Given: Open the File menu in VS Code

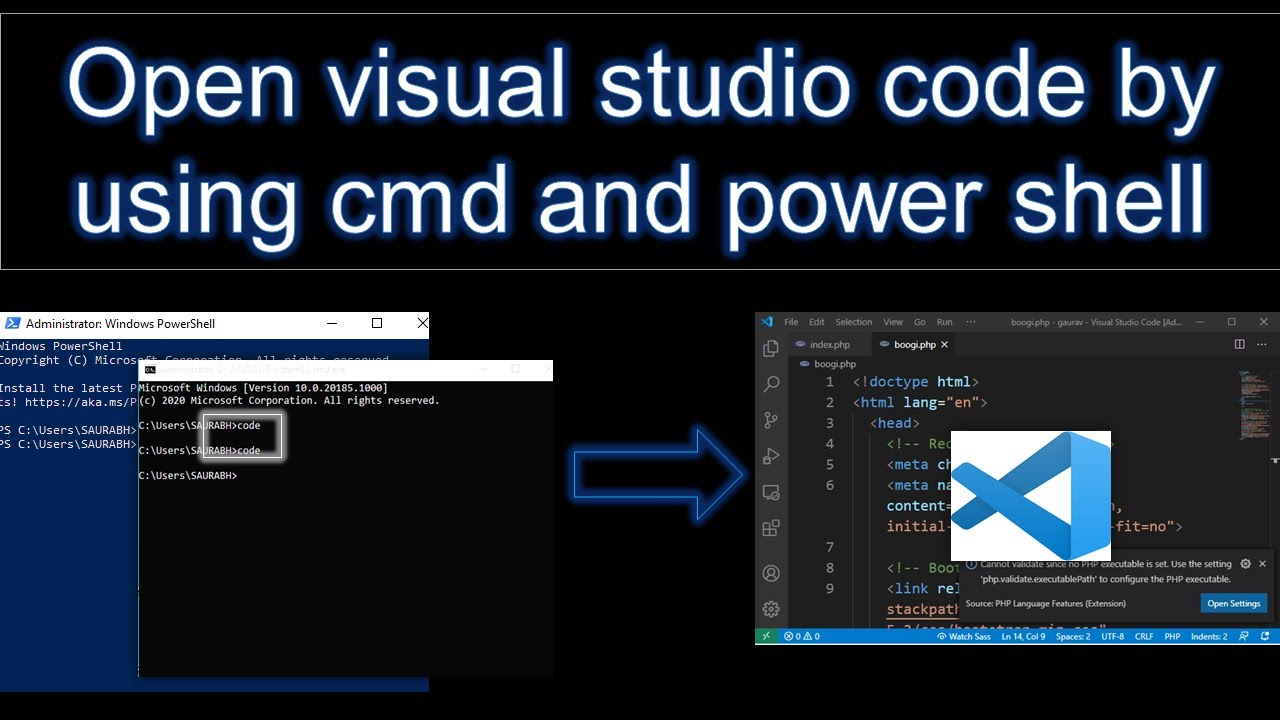Looking at the screenshot, I should coord(791,322).
